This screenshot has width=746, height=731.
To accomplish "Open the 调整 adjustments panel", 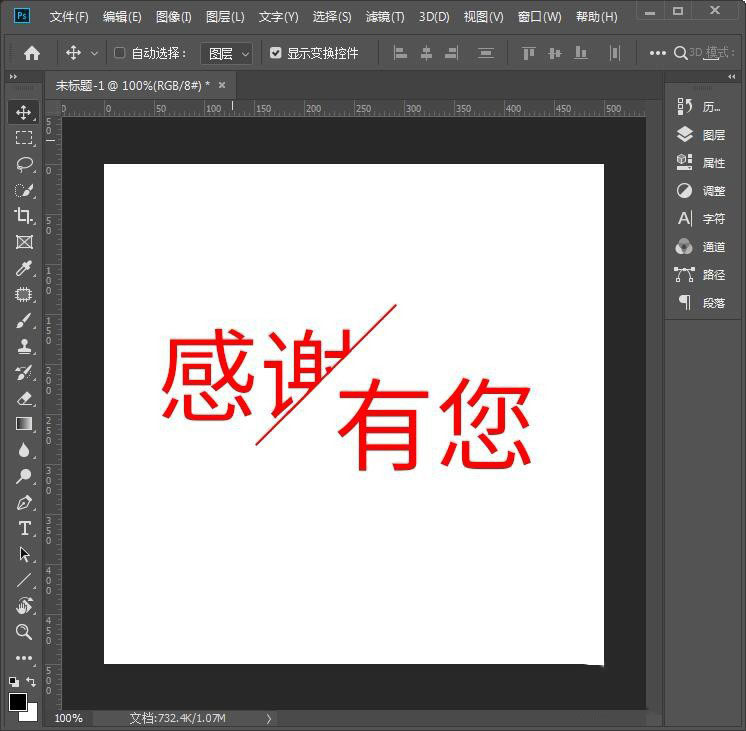I will [700, 191].
